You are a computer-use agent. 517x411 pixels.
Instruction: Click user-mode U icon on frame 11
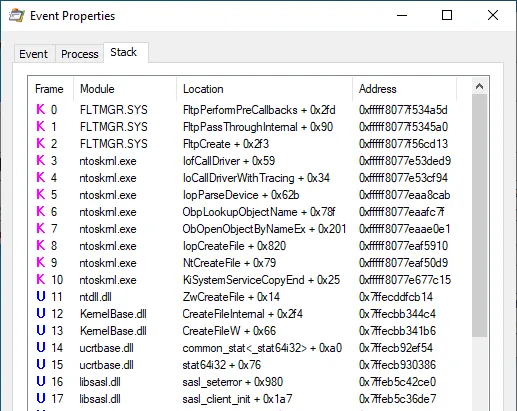(x=41, y=296)
